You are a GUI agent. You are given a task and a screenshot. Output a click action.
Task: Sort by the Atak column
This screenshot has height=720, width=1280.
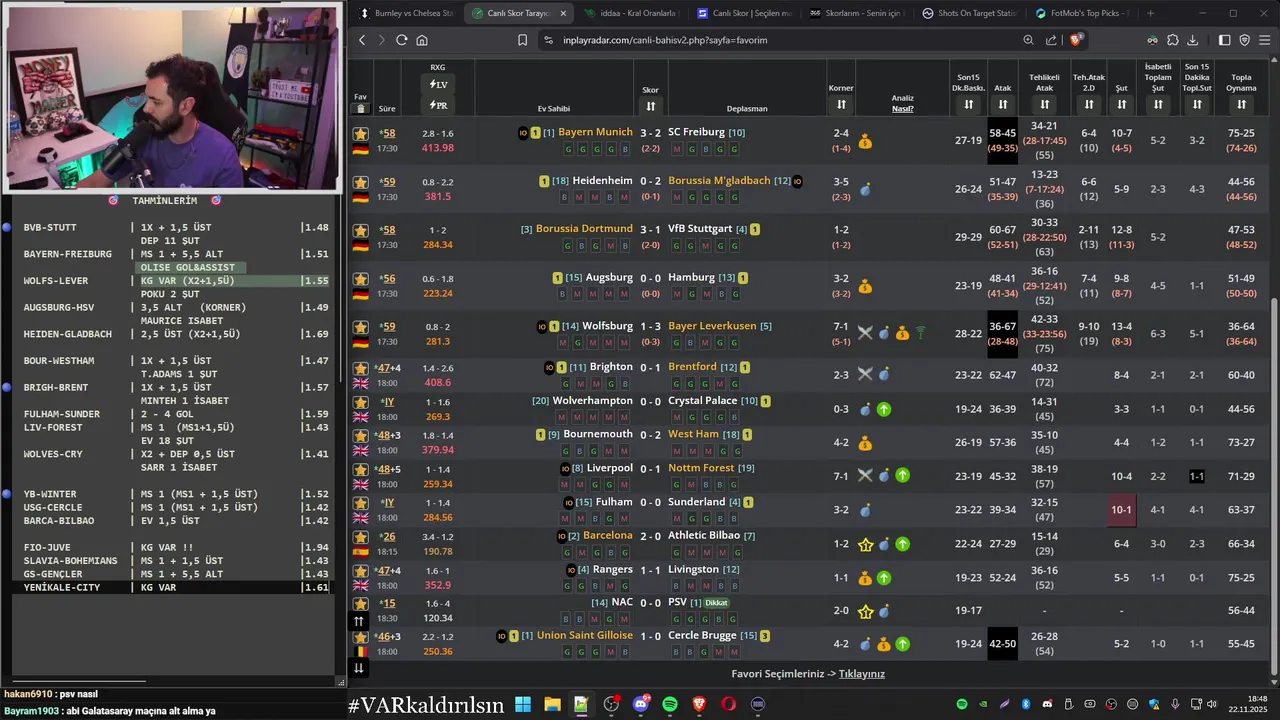pos(1002,104)
